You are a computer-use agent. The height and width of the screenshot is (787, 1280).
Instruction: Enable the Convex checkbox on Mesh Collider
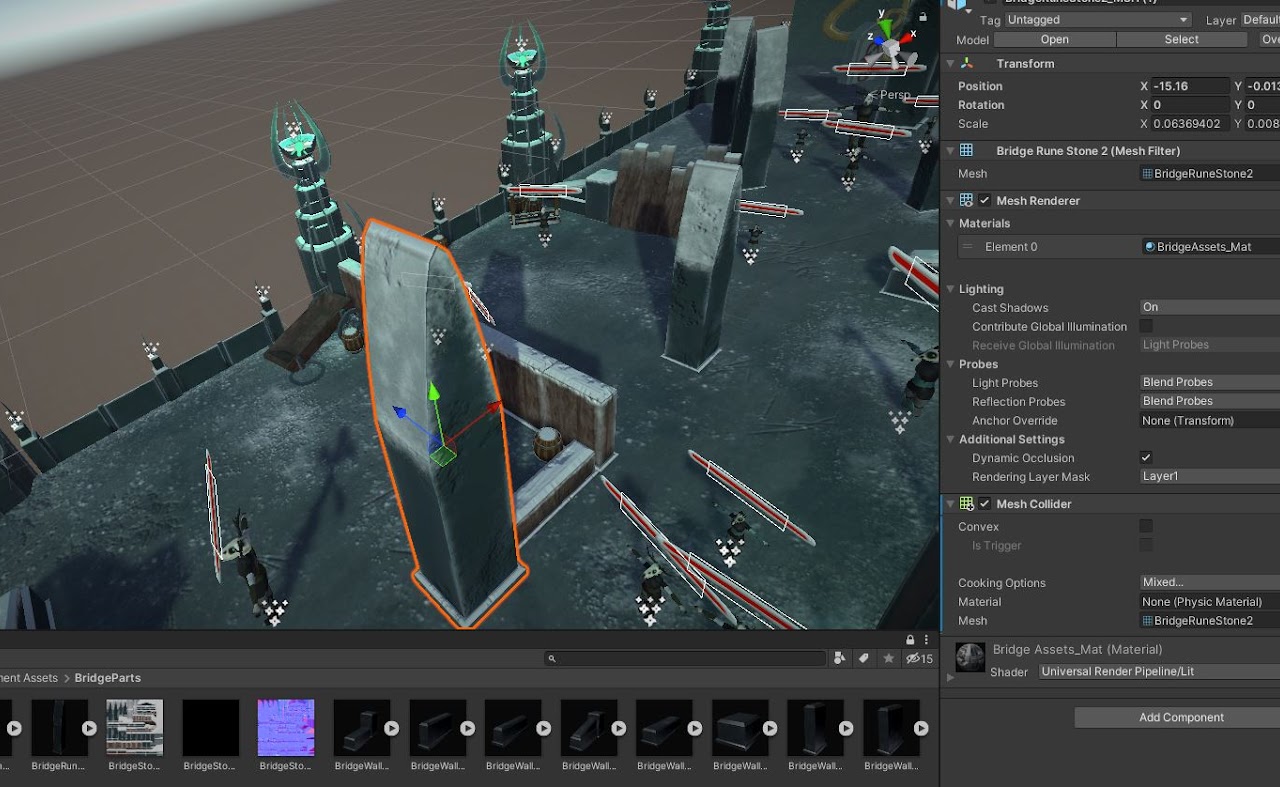click(1145, 526)
